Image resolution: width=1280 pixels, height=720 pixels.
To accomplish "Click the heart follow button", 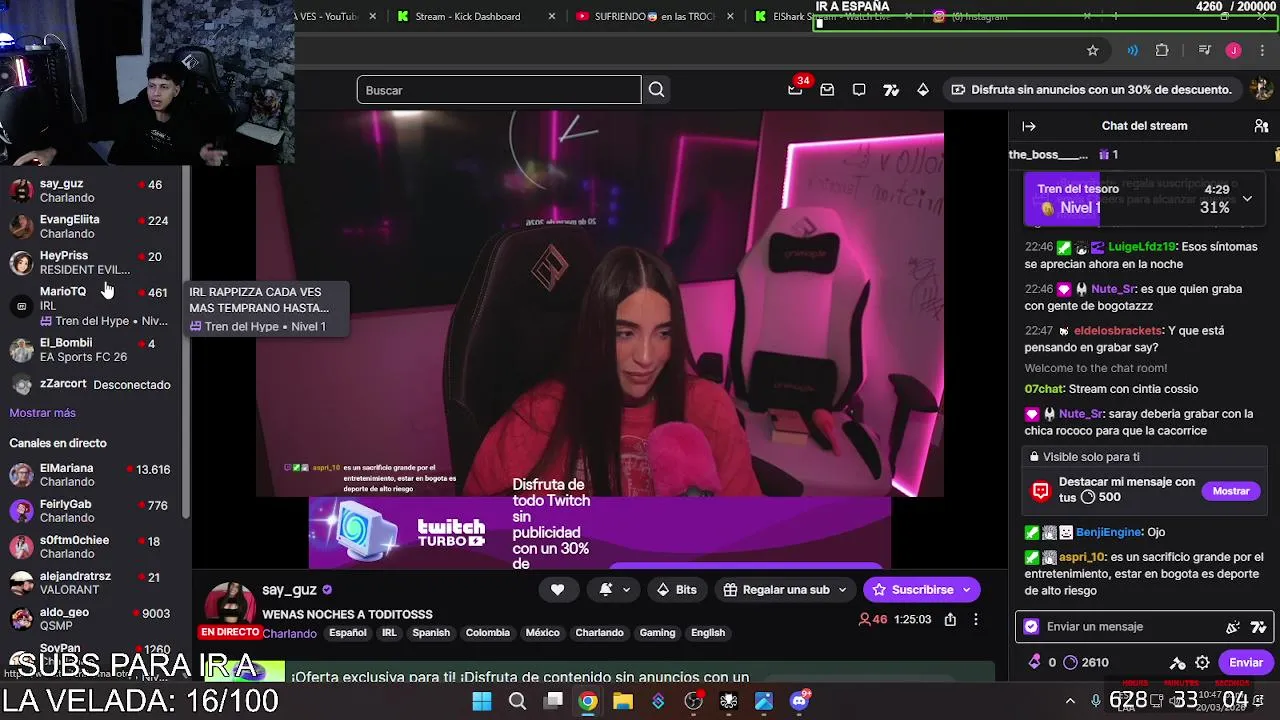I will point(557,590).
